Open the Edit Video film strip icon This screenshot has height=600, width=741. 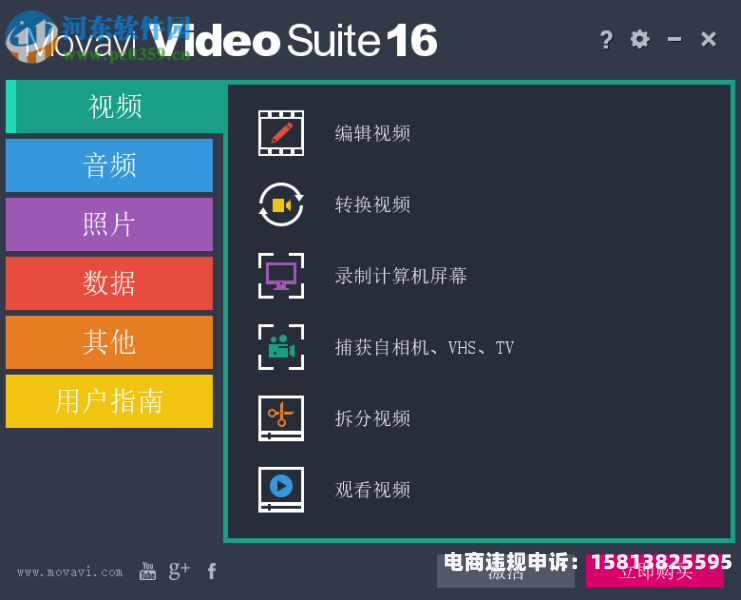click(x=281, y=133)
